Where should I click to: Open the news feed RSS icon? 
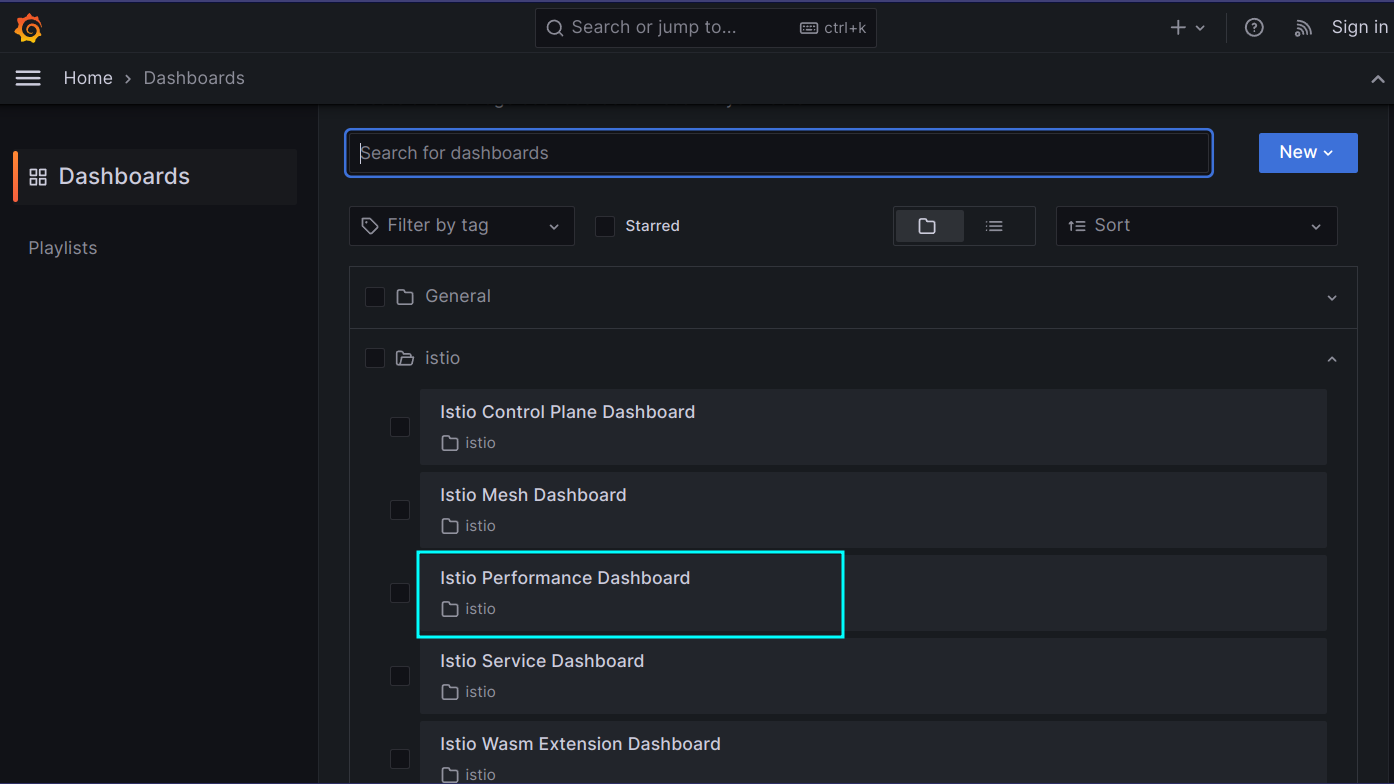tap(1303, 28)
